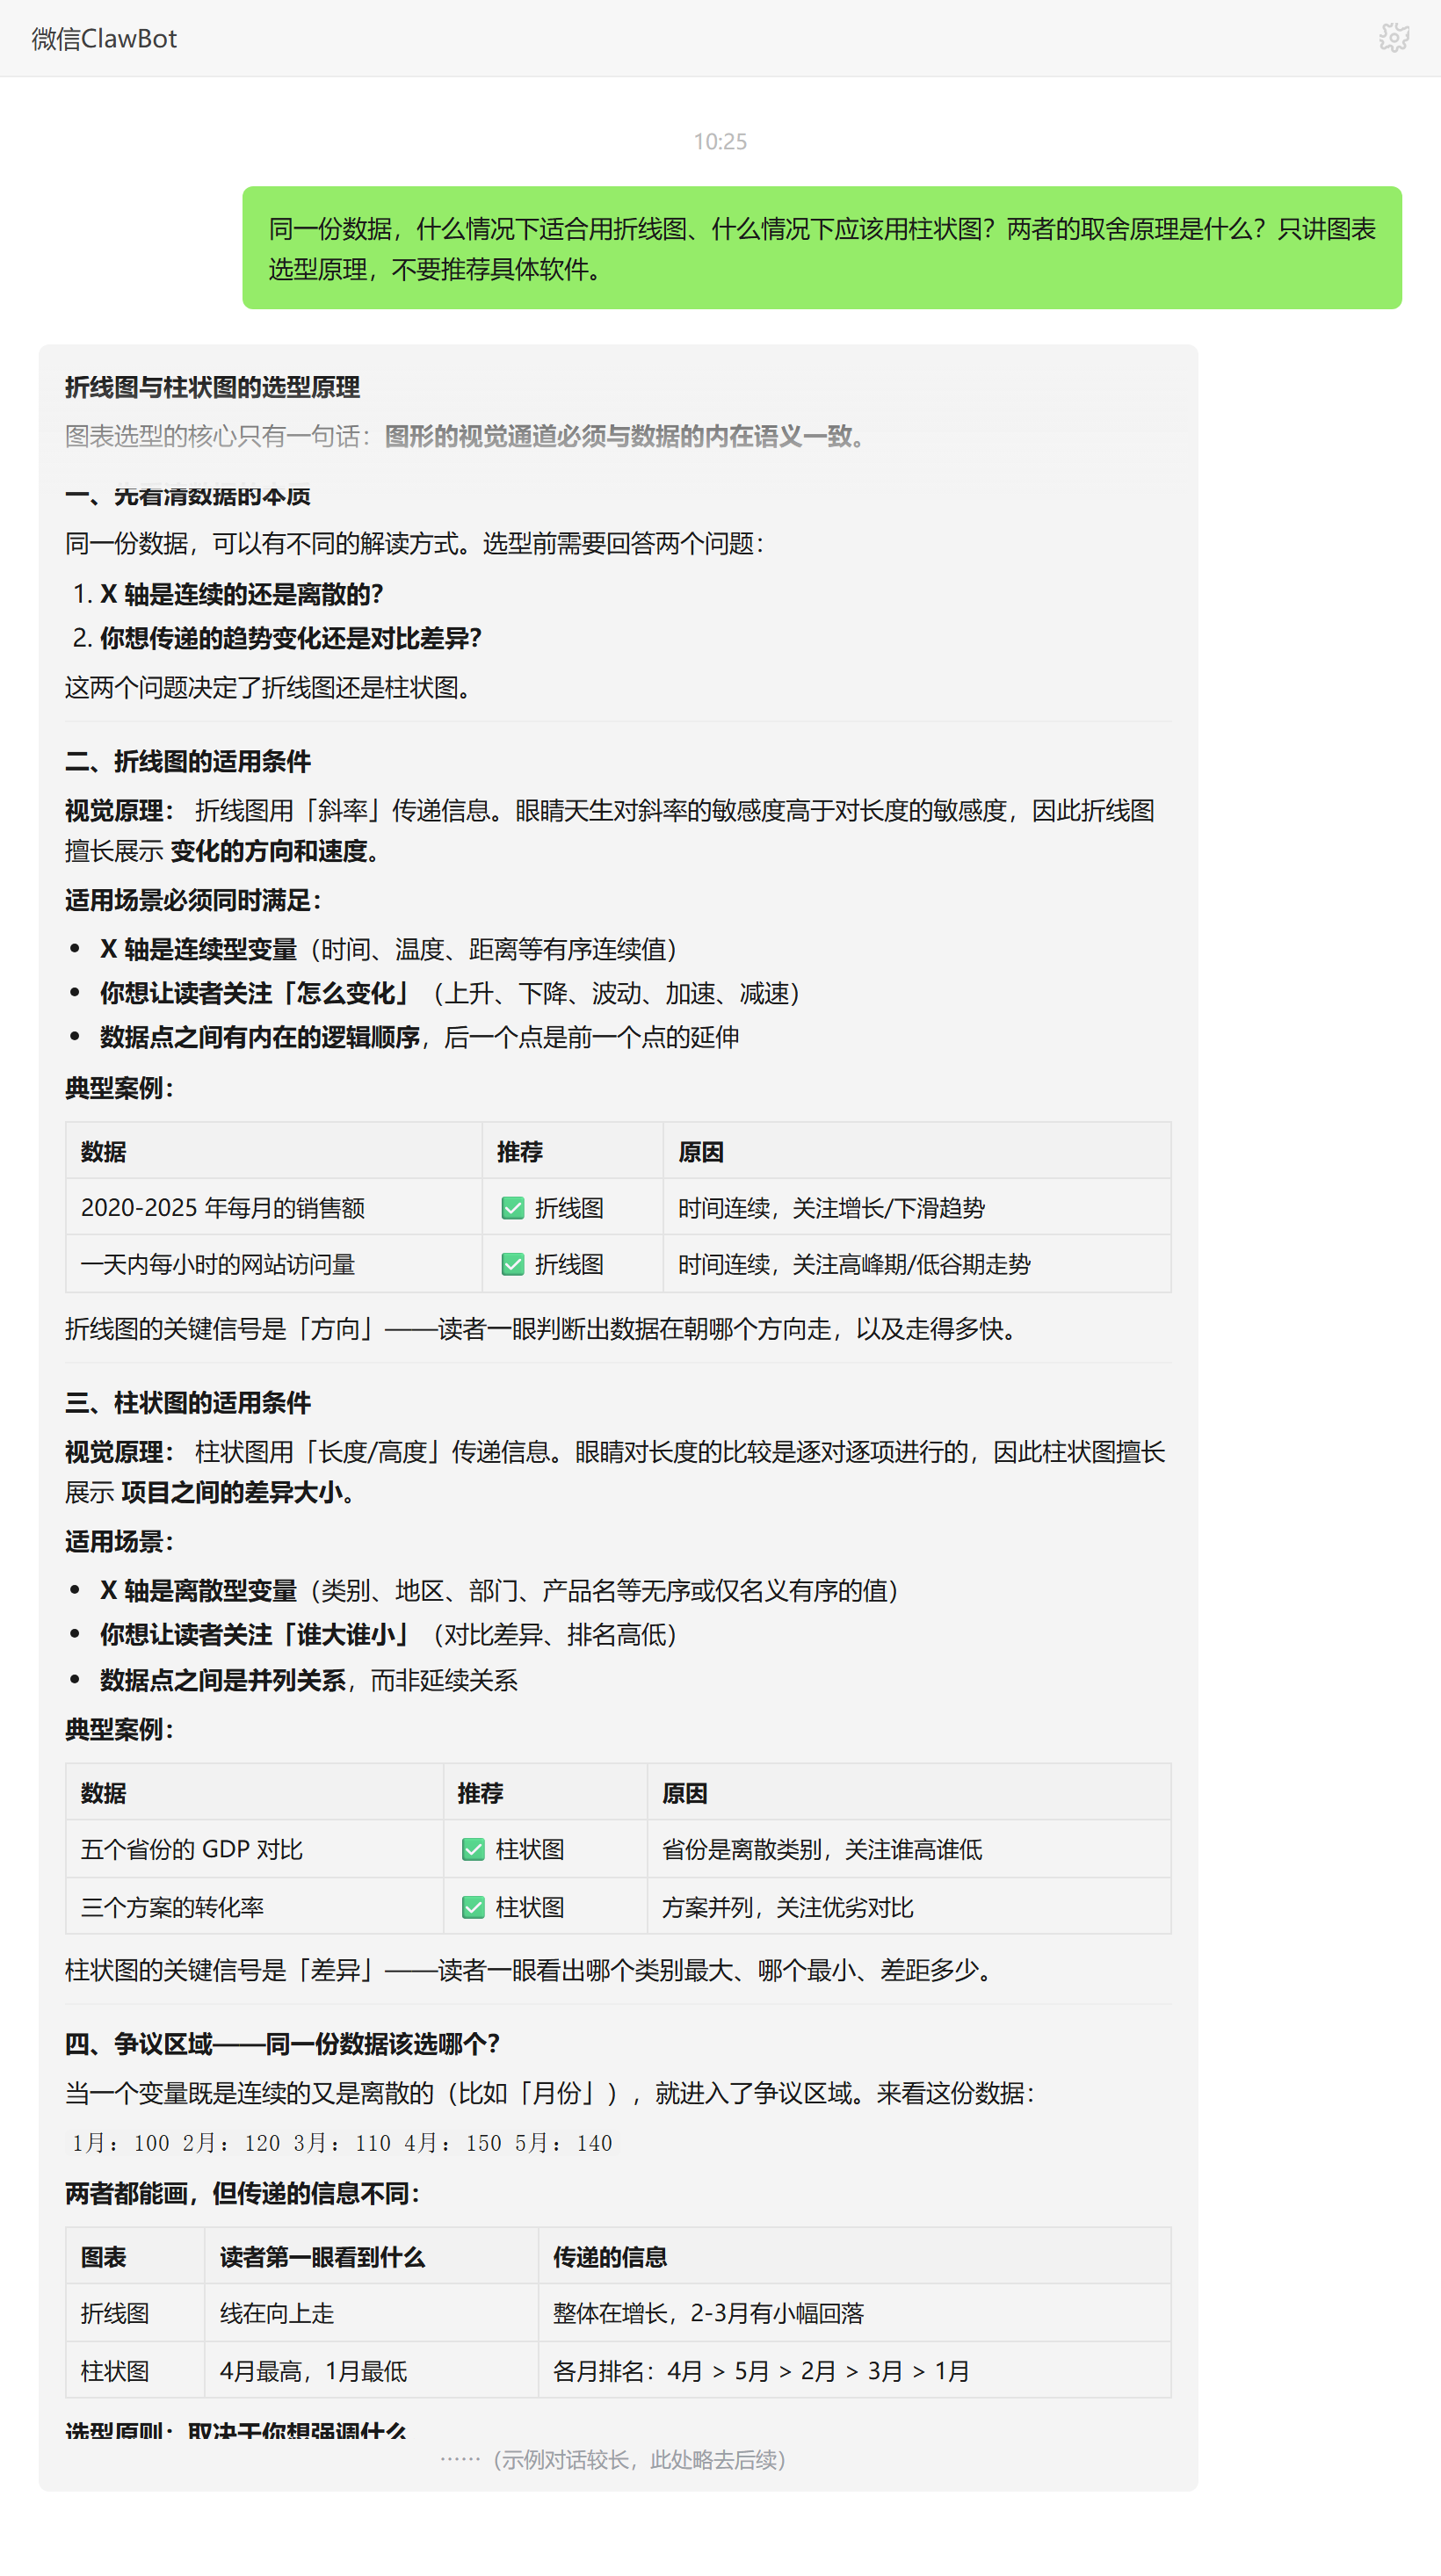Click cell 省份是离散类别，关注谁高谁低

coord(908,1849)
